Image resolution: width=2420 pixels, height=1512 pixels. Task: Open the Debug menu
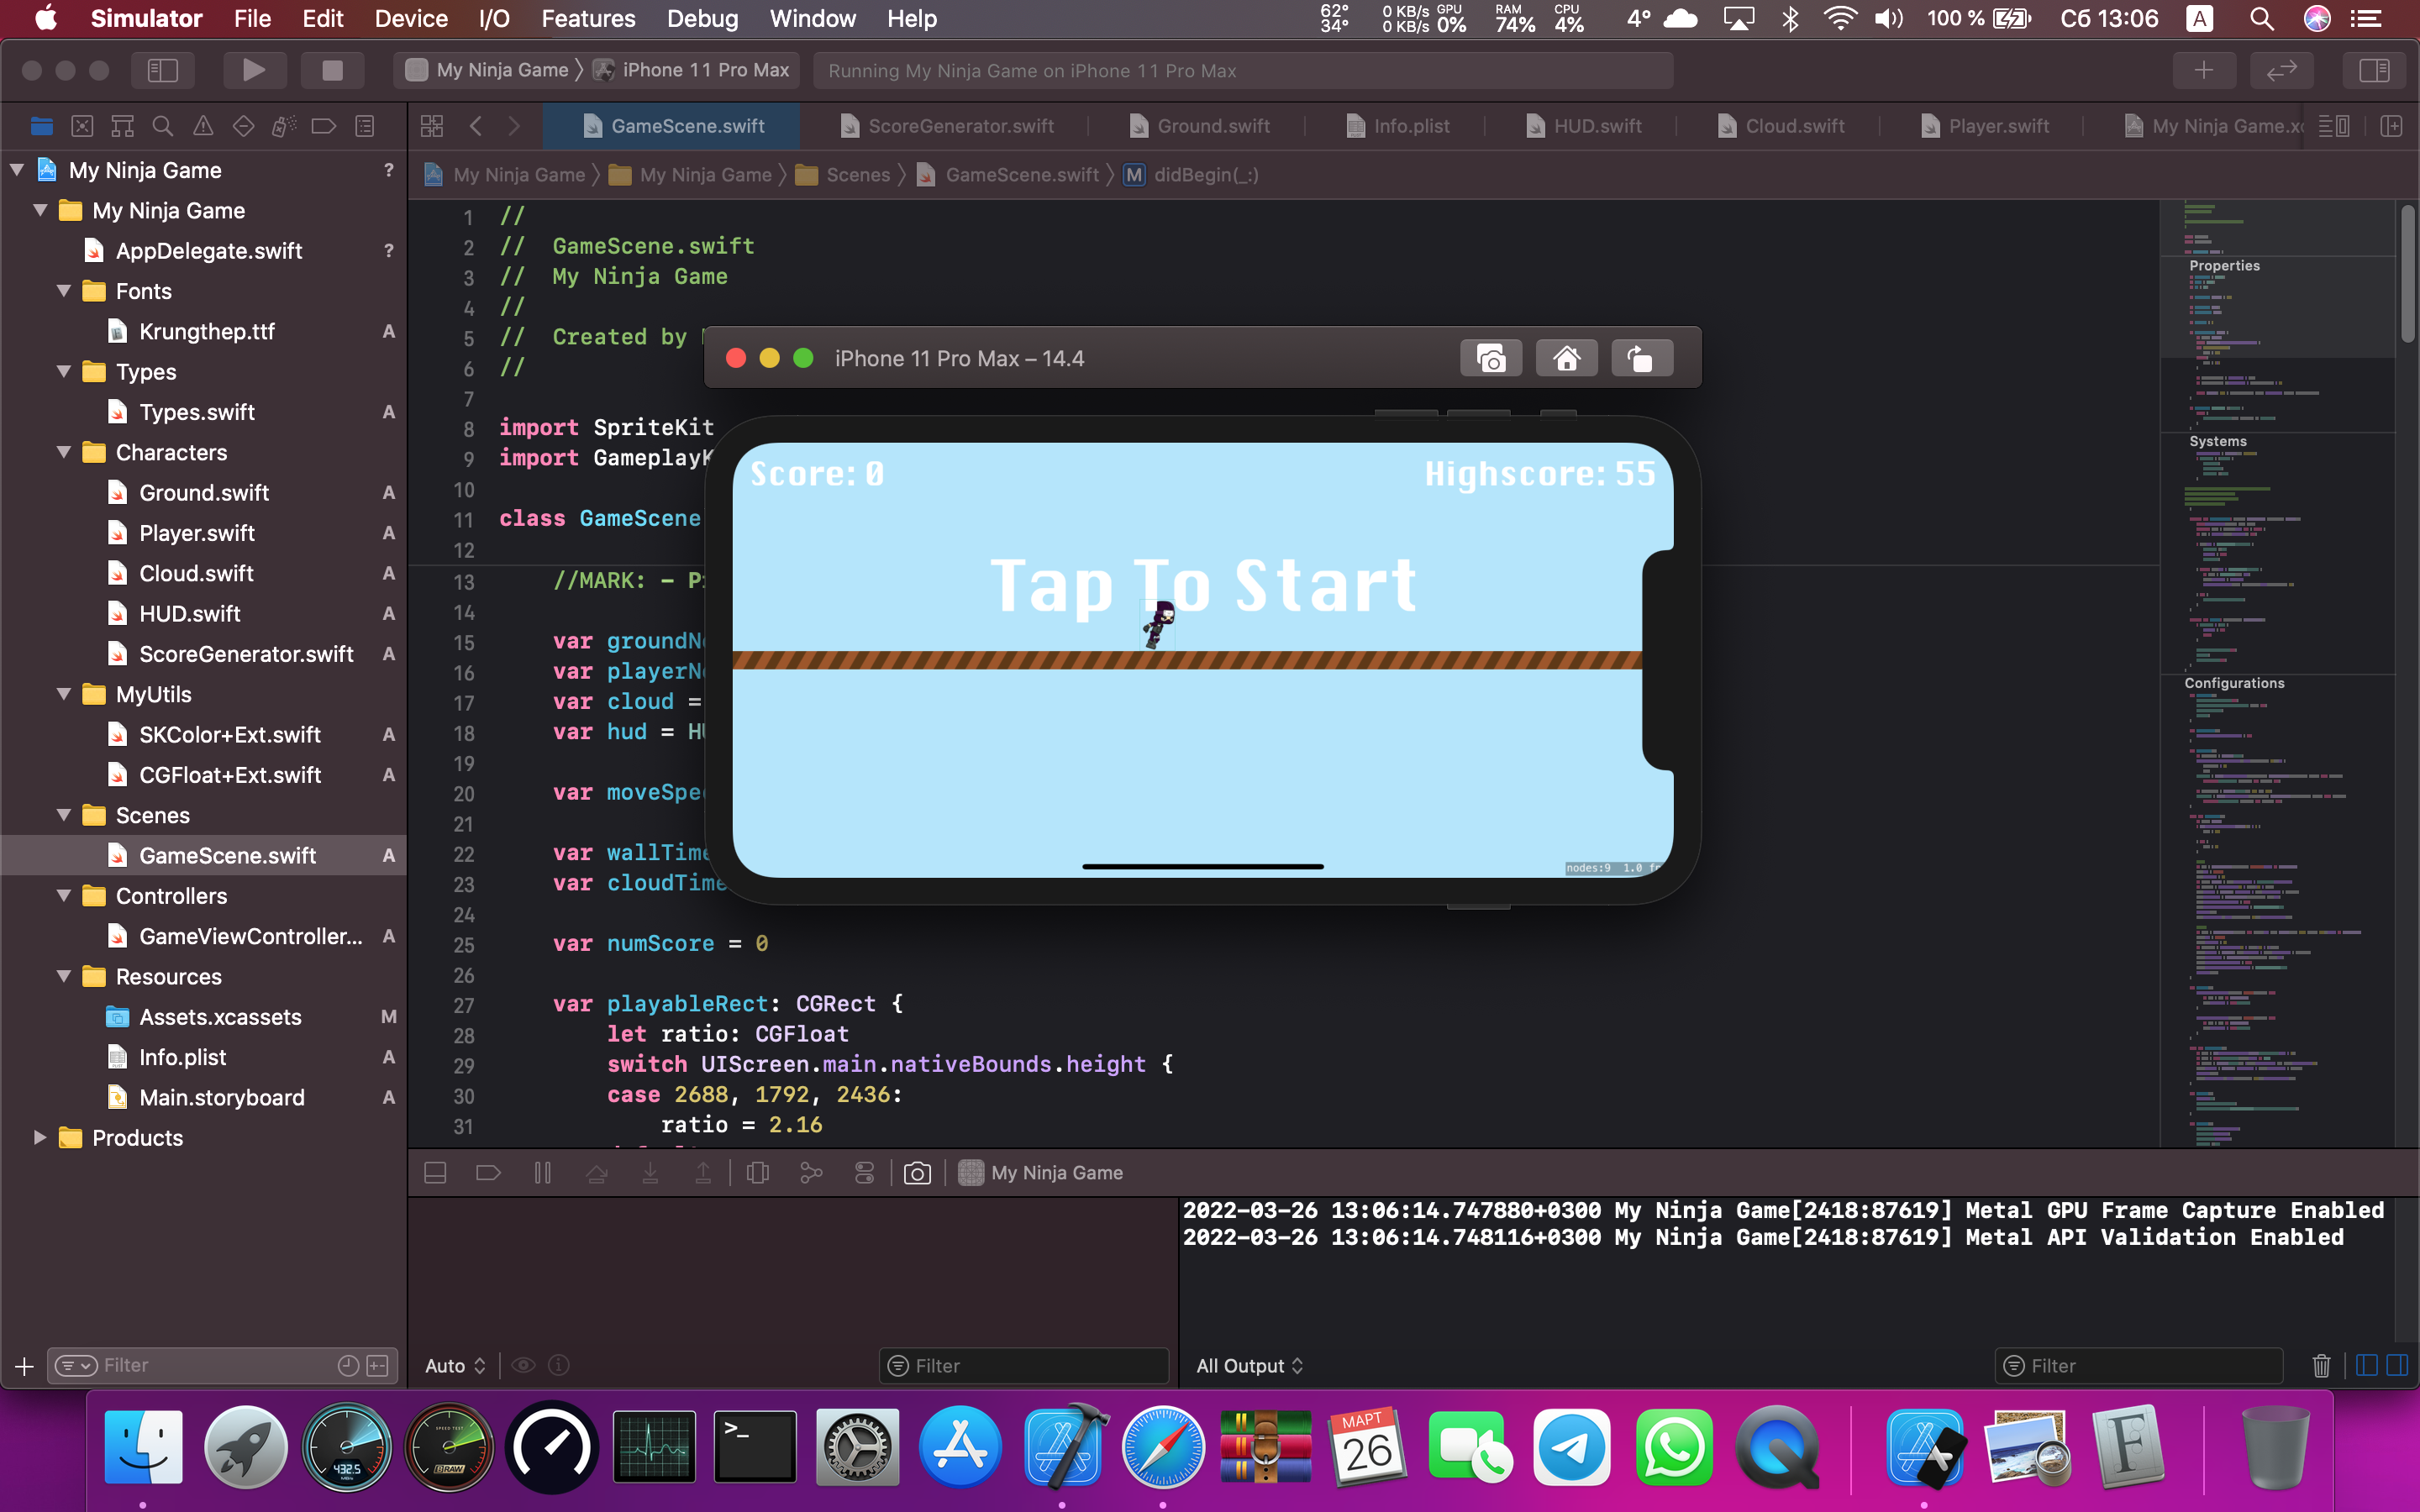click(x=702, y=18)
